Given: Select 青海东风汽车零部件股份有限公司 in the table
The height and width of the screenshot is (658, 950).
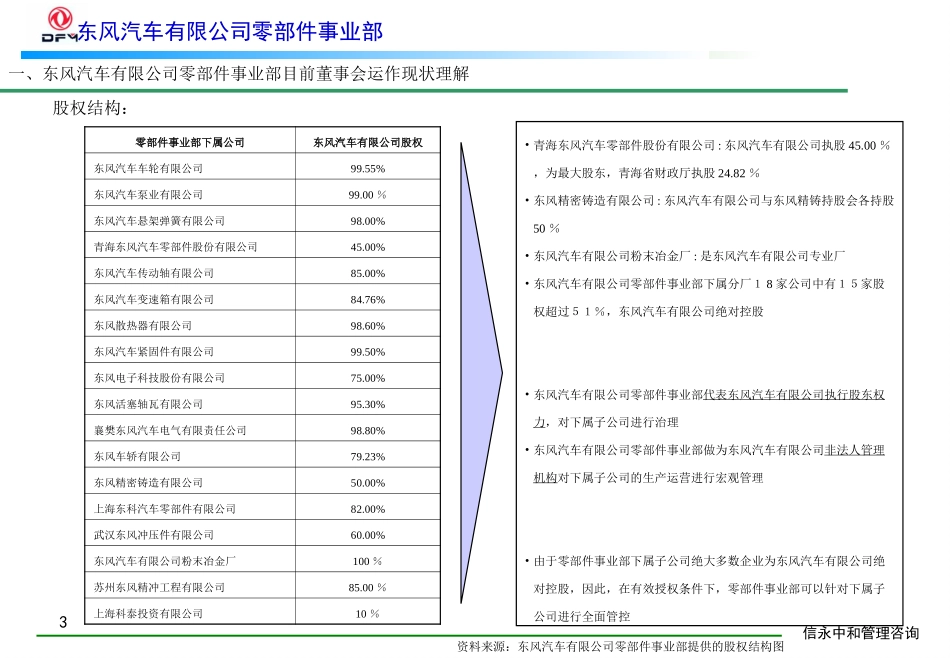Looking at the screenshot, I should [175, 247].
